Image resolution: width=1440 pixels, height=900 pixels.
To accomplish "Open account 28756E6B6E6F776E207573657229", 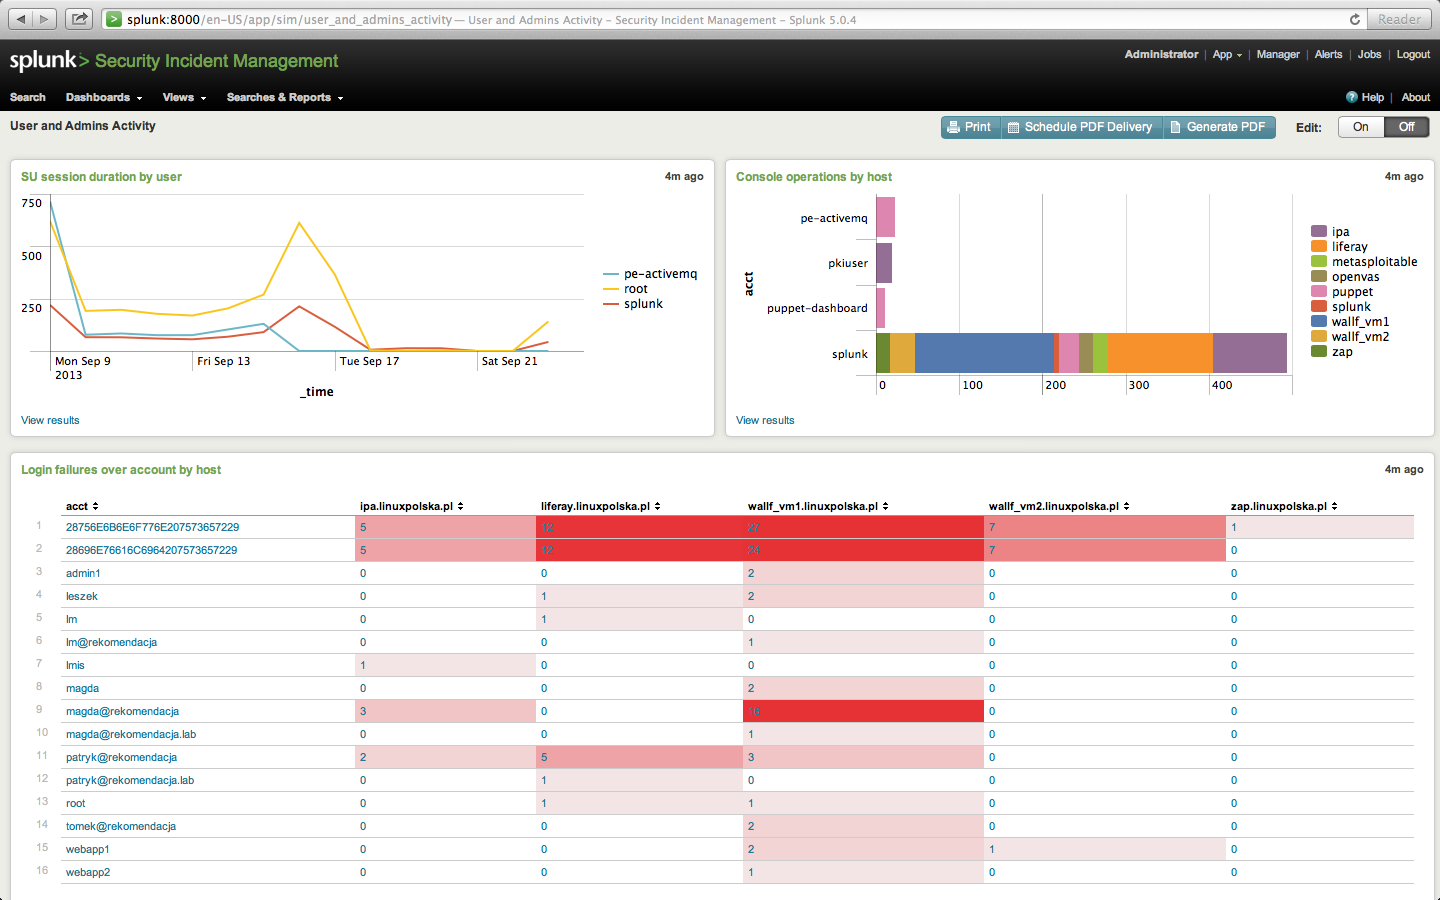I will pos(153,527).
